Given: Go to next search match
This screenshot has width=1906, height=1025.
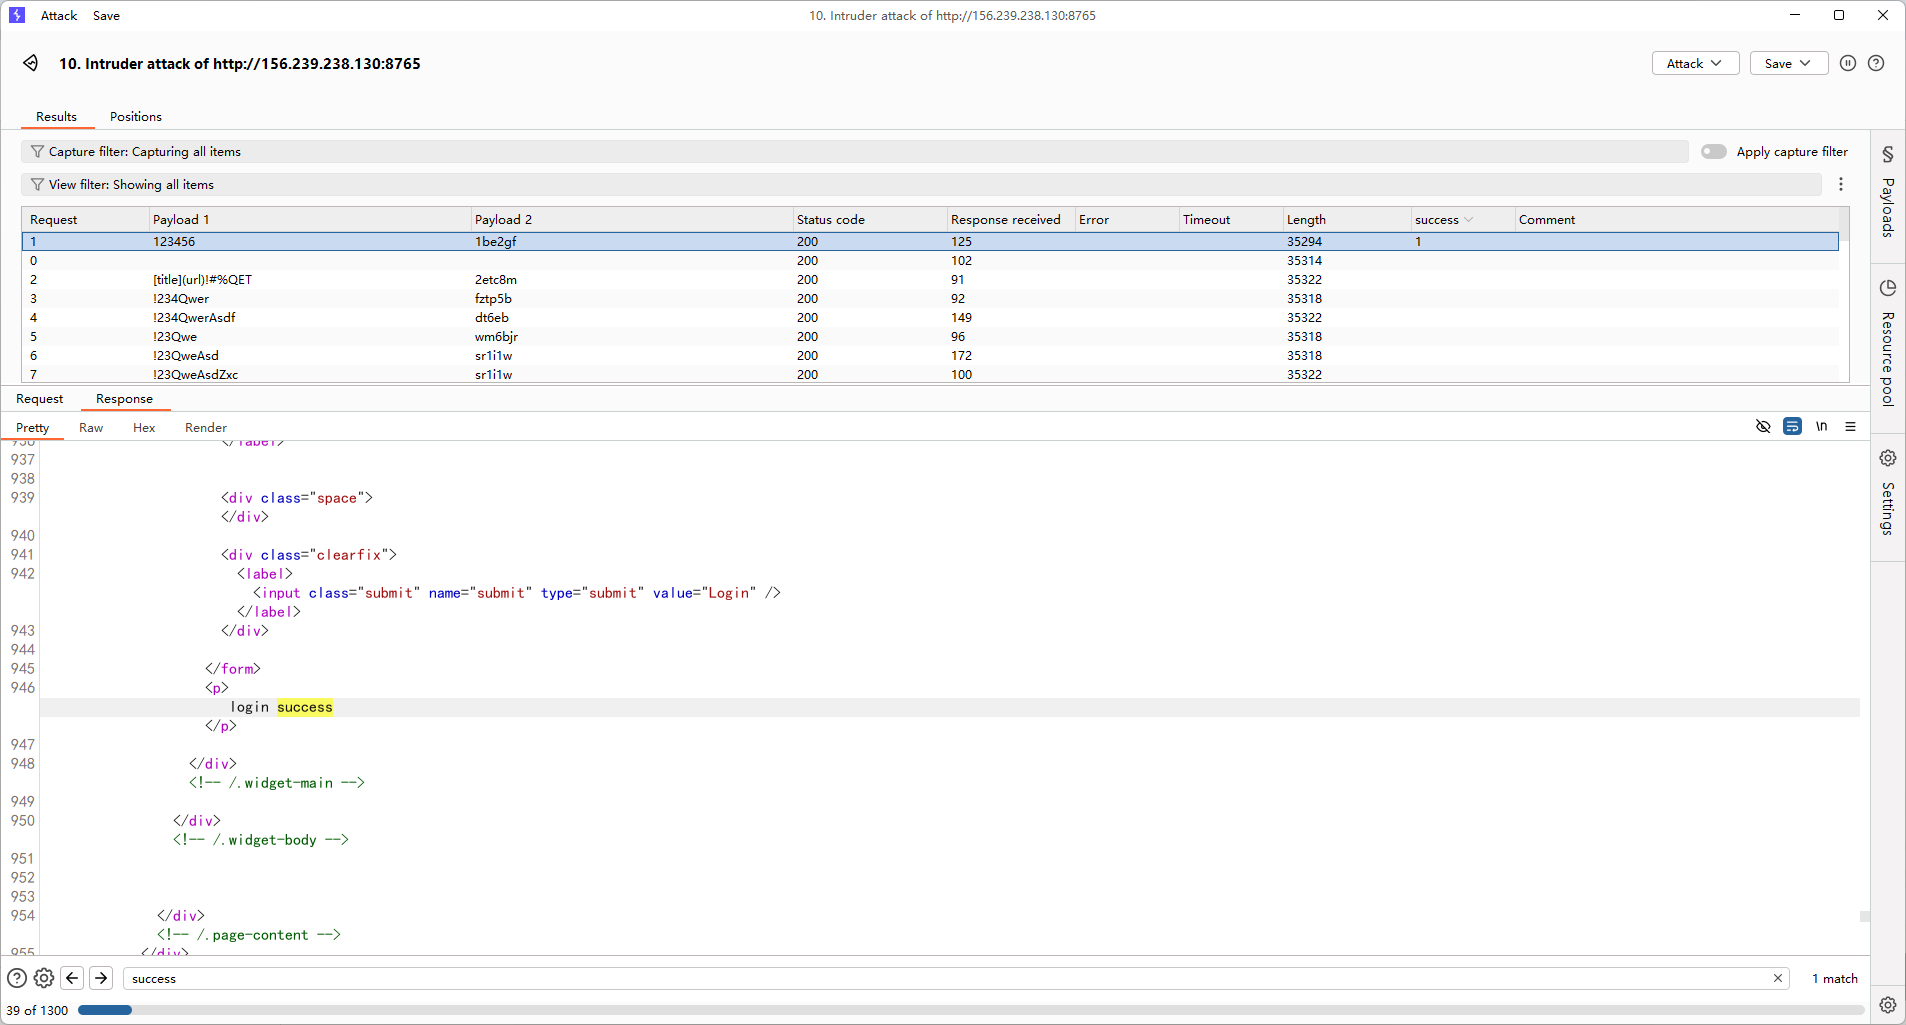Looking at the screenshot, I should (x=101, y=978).
